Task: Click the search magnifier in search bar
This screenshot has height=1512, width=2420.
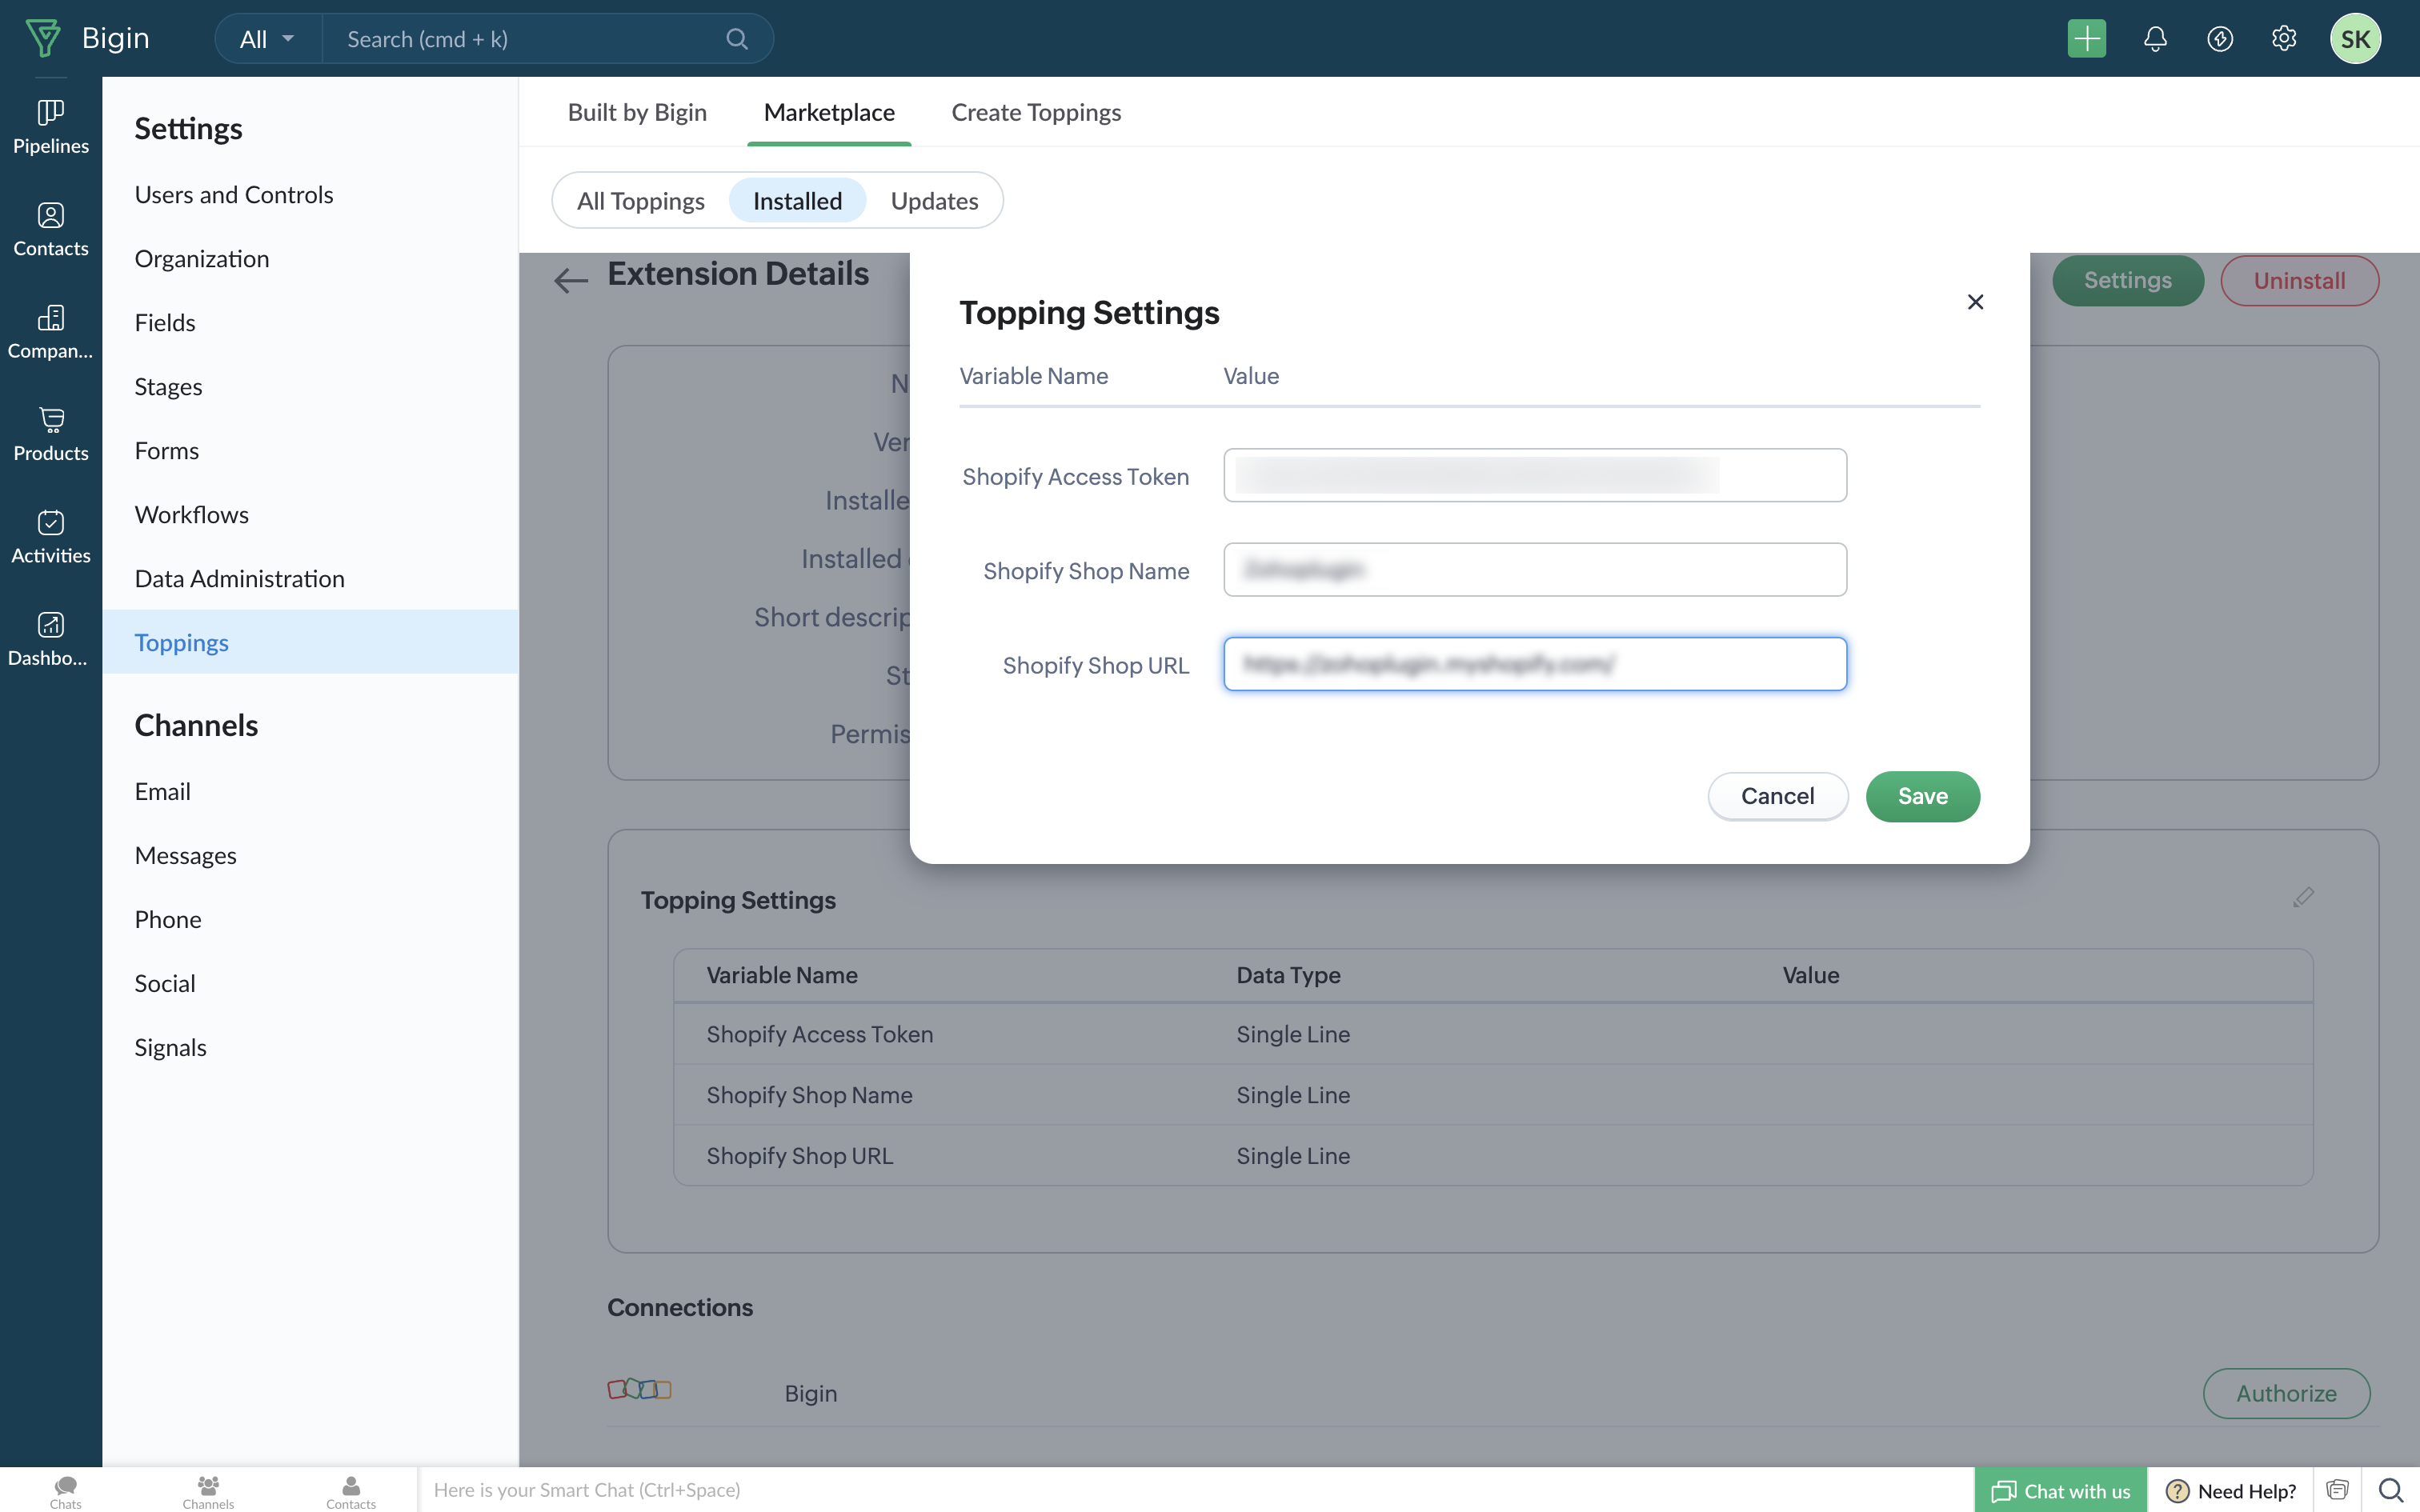Action: pos(737,39)
